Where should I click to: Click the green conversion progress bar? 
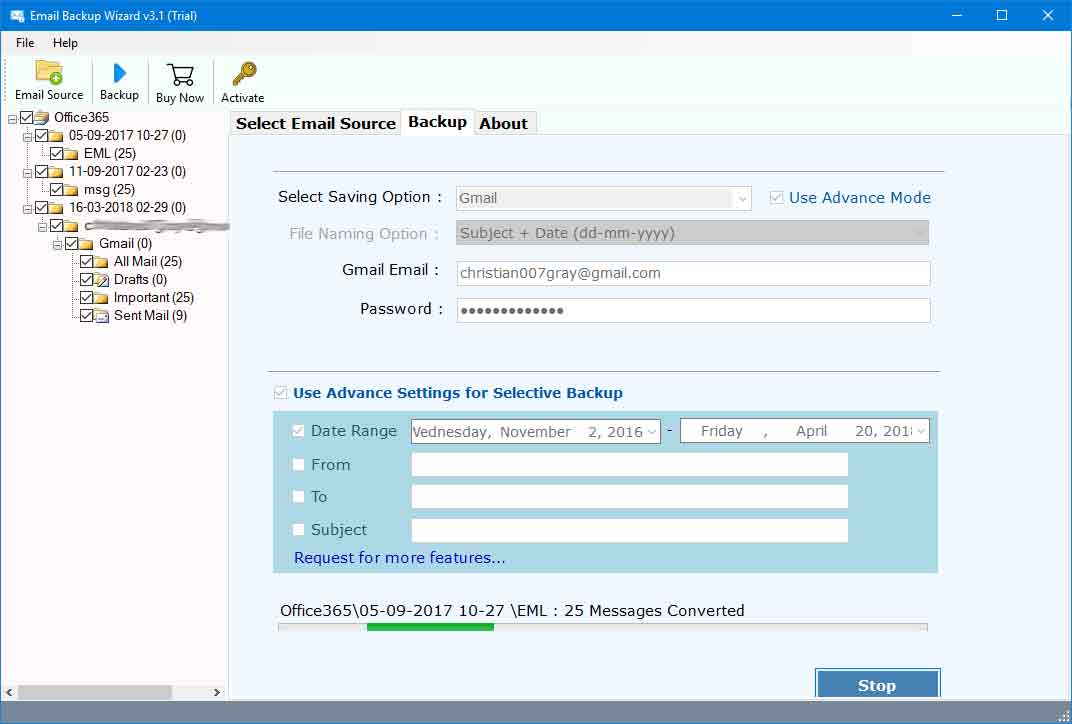coord(430,627)
